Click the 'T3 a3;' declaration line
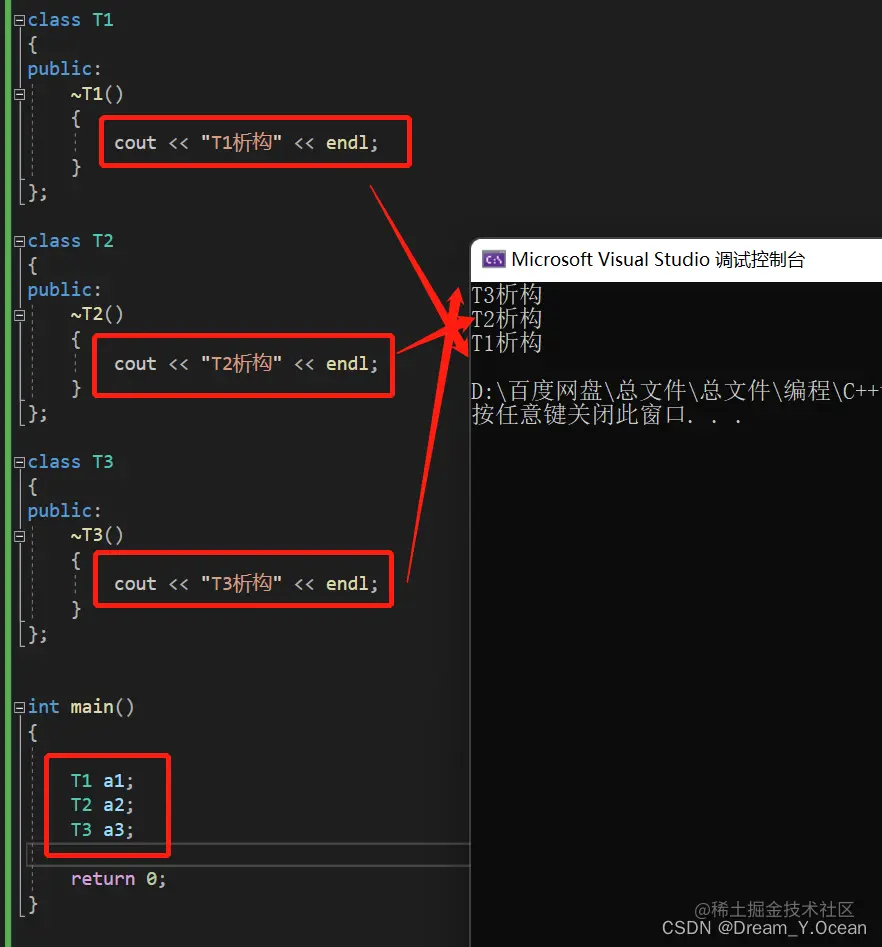The image size is (882, 947). (102, 830)
